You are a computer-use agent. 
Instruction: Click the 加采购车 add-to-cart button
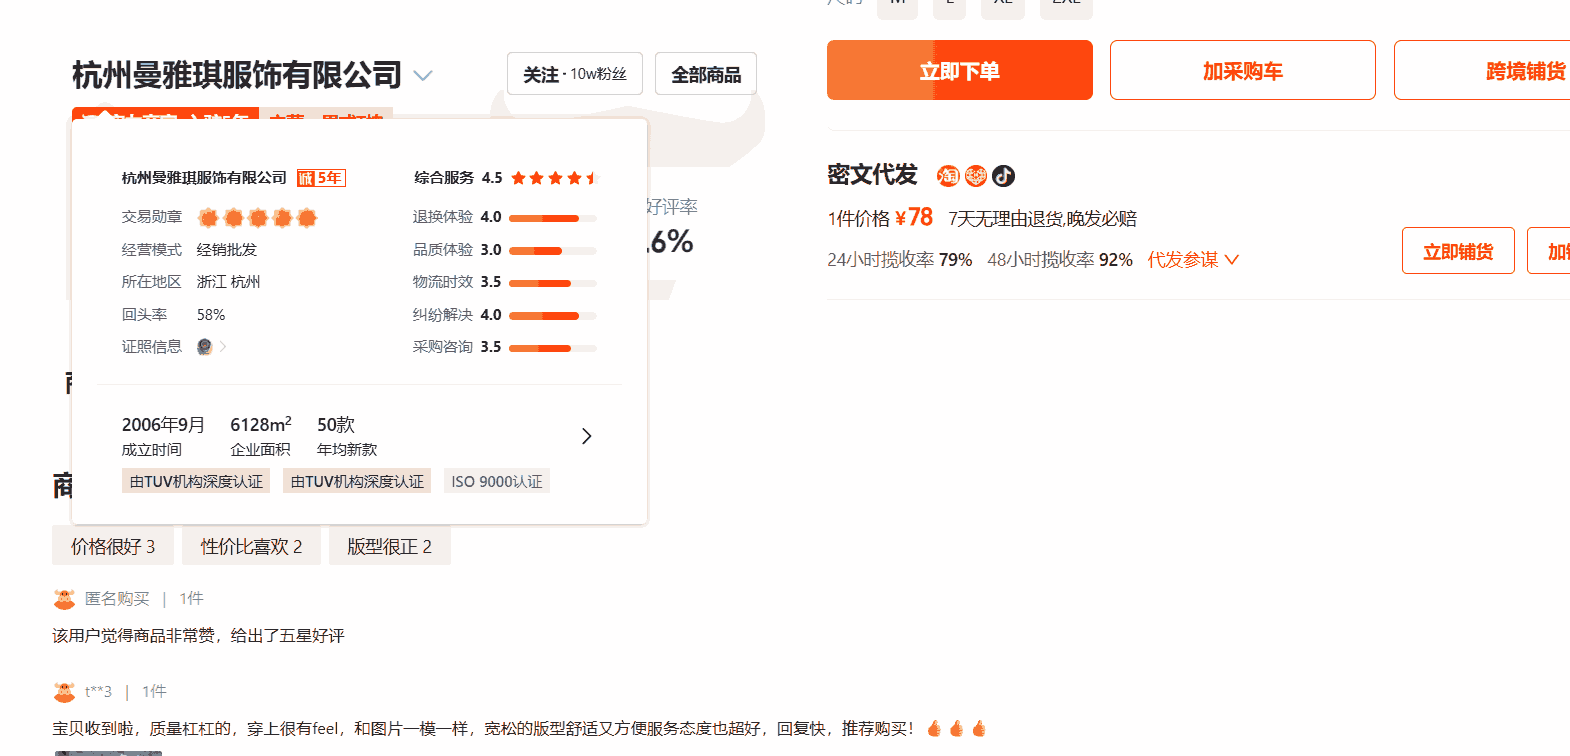pyautogui.click(x=1242, y=71)
